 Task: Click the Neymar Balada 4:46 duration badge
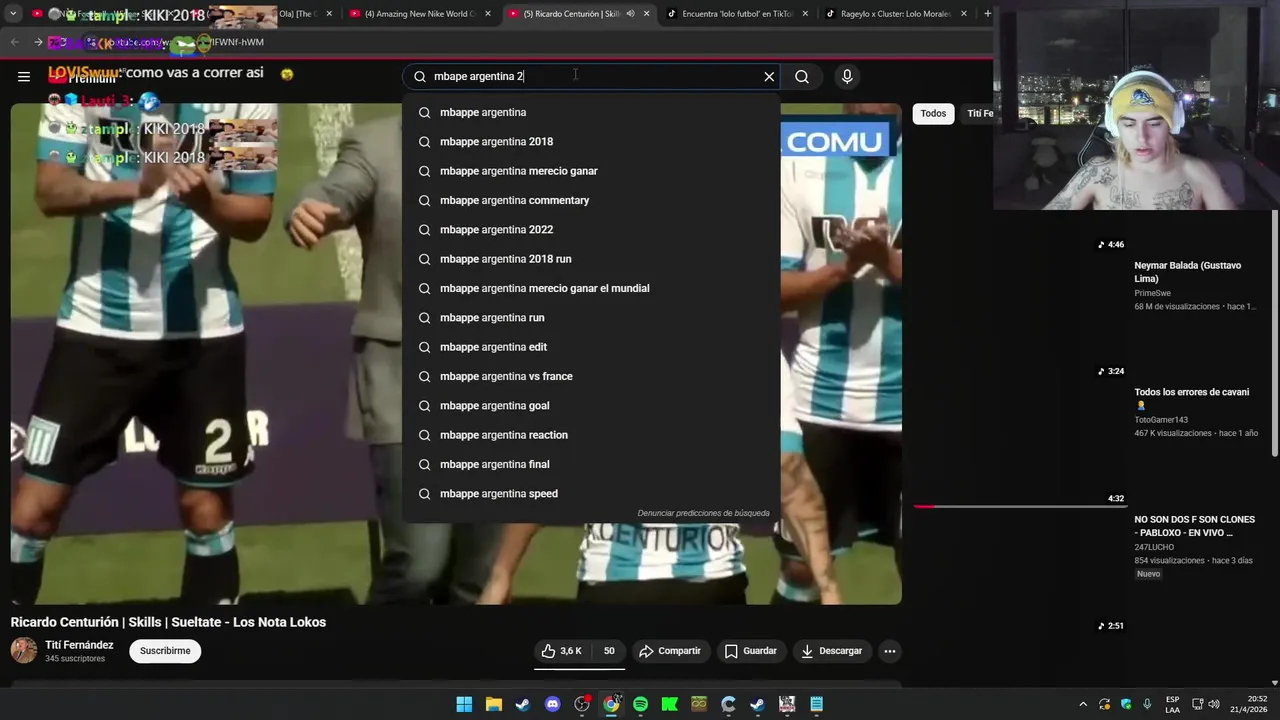click(x=1110, y=244)
